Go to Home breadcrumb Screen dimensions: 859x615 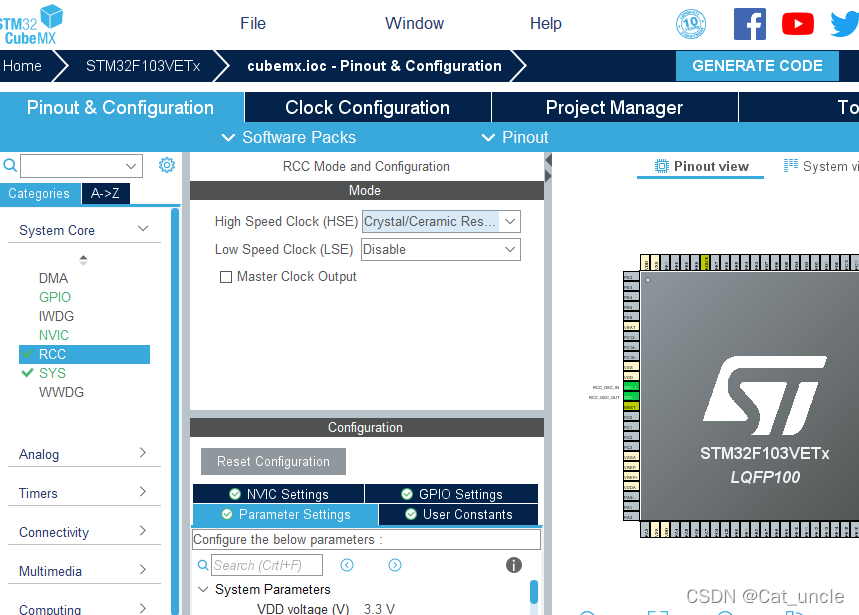point(22,66)
